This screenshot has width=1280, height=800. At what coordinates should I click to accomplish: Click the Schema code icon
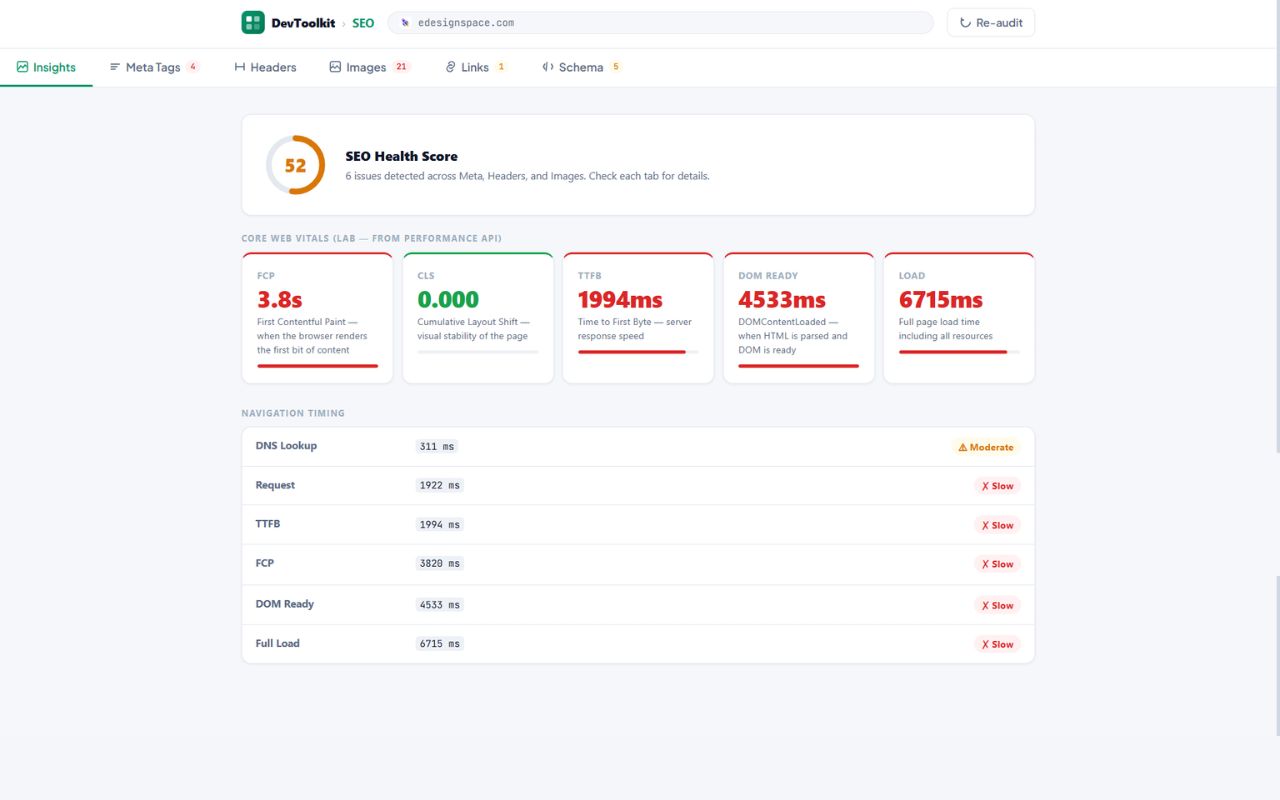(548, 67)
